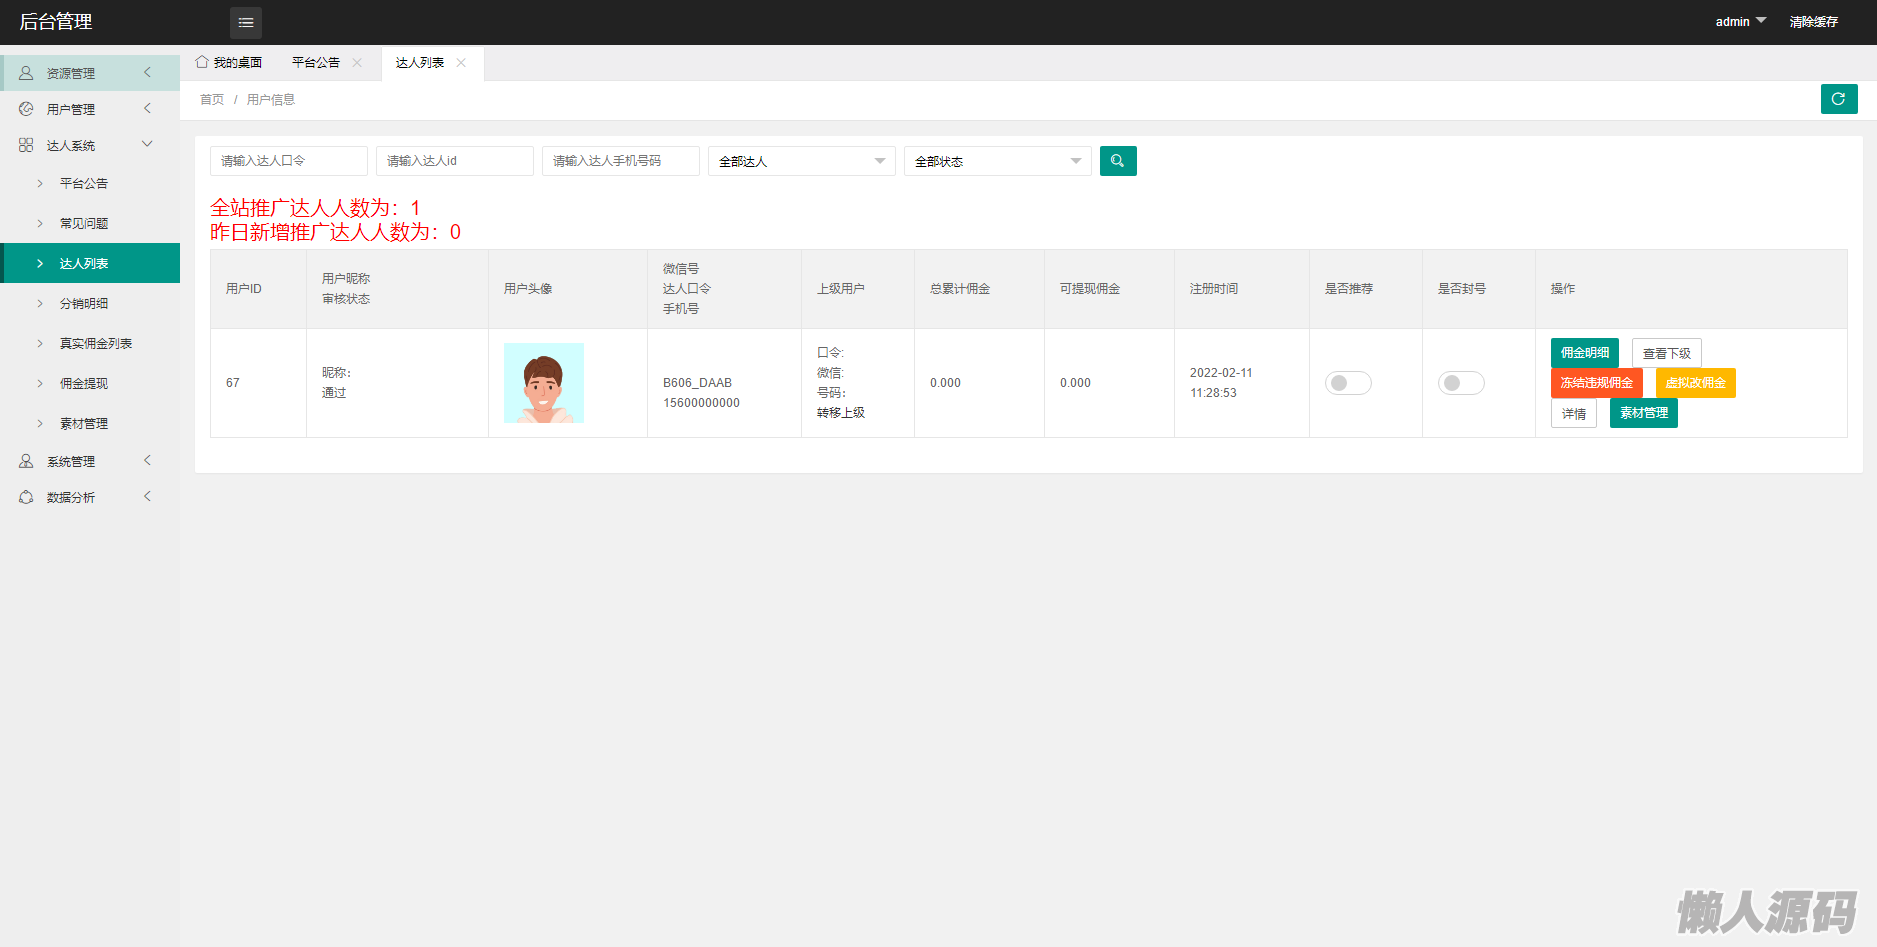The image size is (1877, 947).
Task: Close the 平台公告 tab
Action: [x=357, y=63]
